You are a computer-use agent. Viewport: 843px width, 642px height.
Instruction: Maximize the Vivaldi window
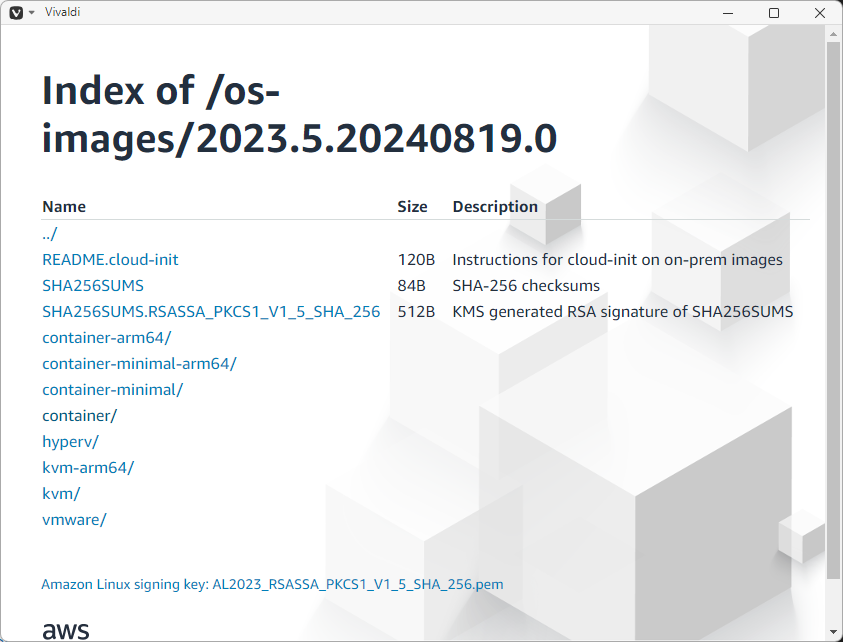click(x=773, y=12)
